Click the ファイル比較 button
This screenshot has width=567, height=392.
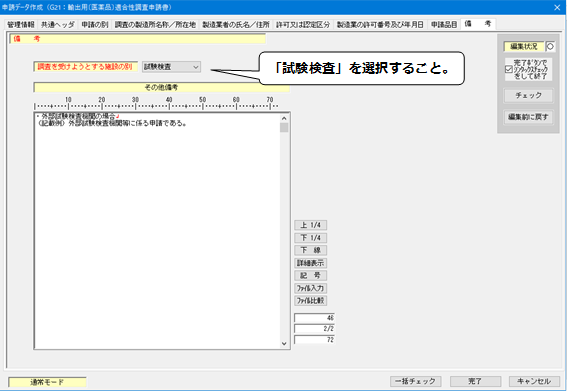(x=311, y=301)
